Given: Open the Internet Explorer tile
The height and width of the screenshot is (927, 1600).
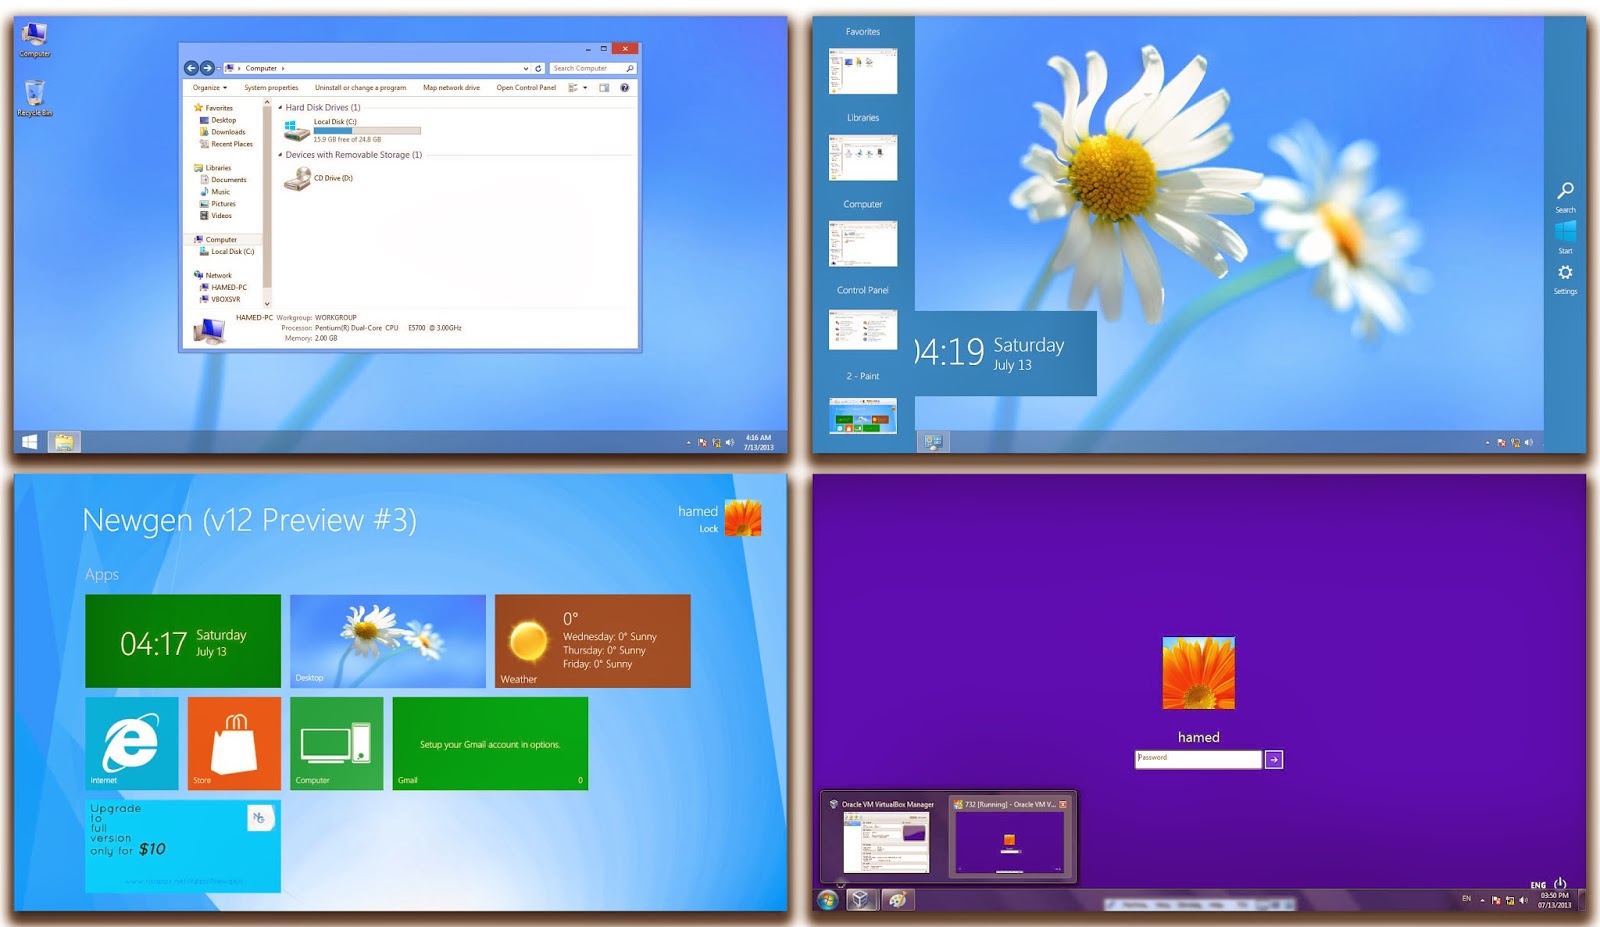Looking at the screenshot, I should tap(131, 743).
